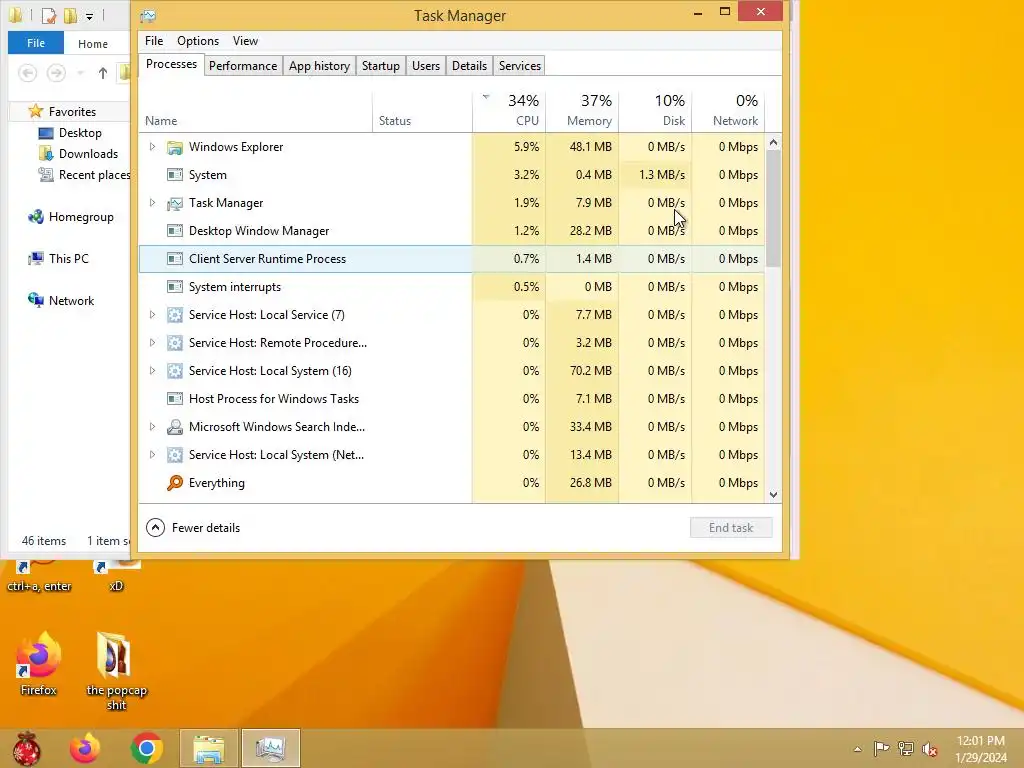
Task: Sort processes by the Name column
Action: [255, 110]
